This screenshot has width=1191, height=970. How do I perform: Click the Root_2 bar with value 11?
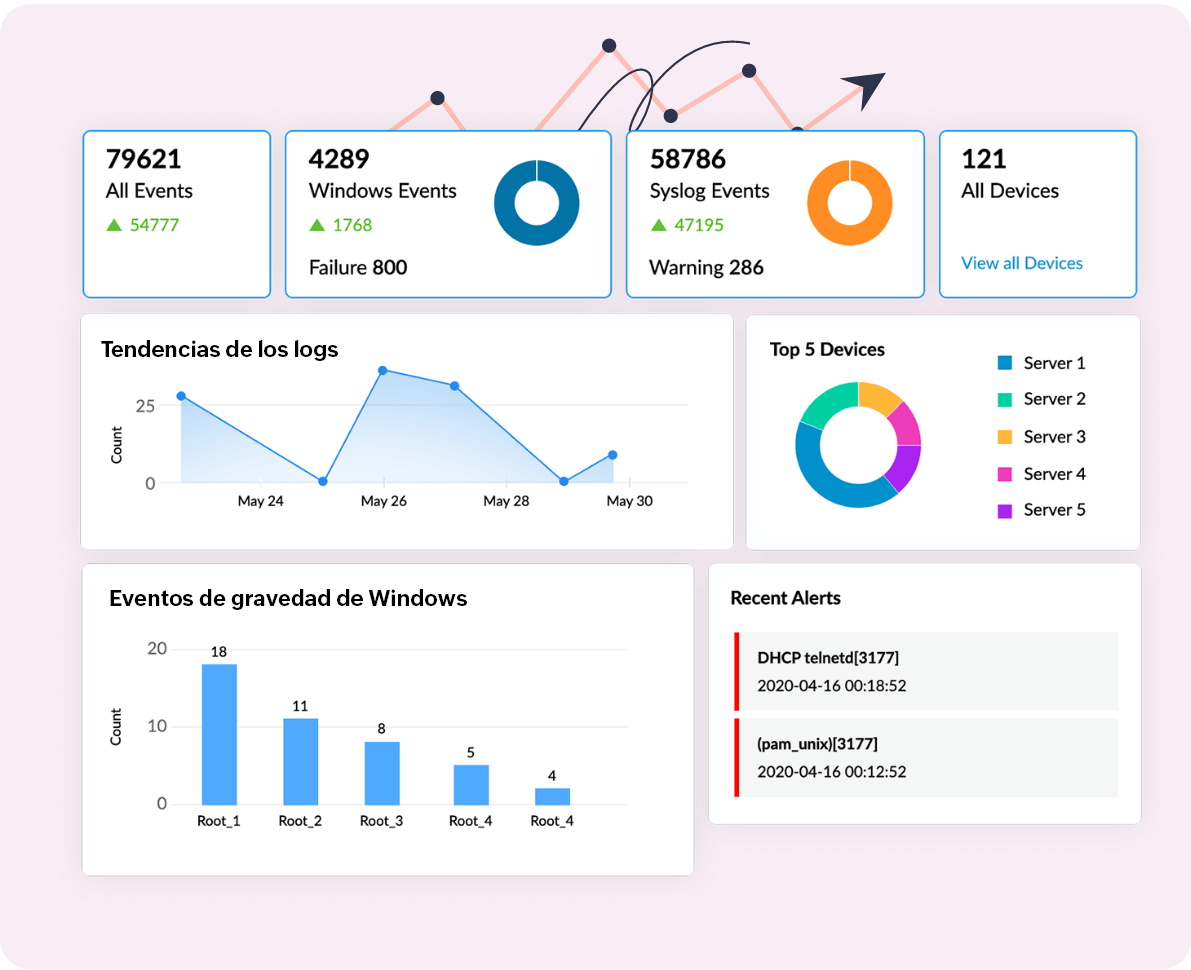[x=300, y=761]
